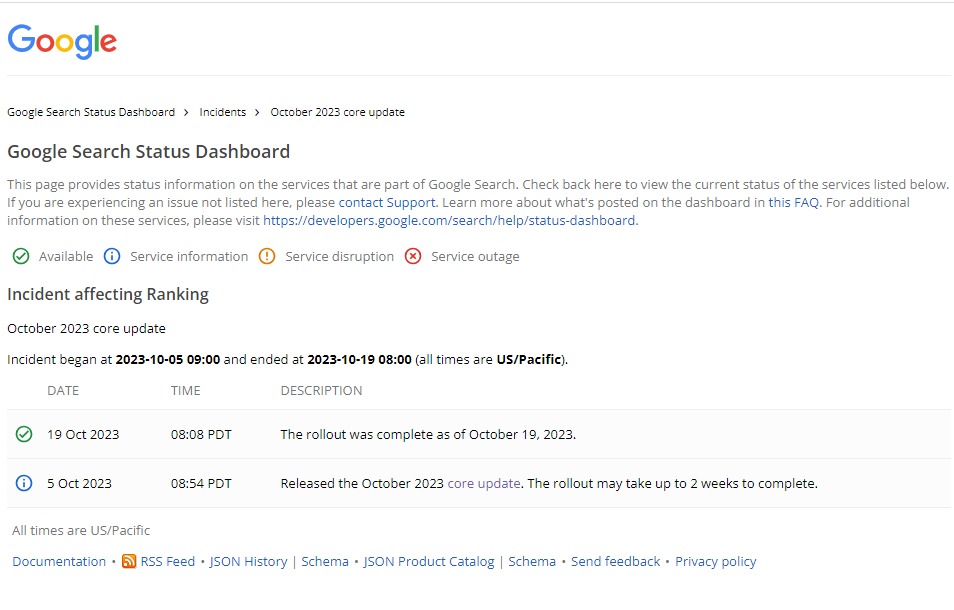Click the TIME column header
The image size is (954, 610).
pyautogui.click(x=186, y=390)
